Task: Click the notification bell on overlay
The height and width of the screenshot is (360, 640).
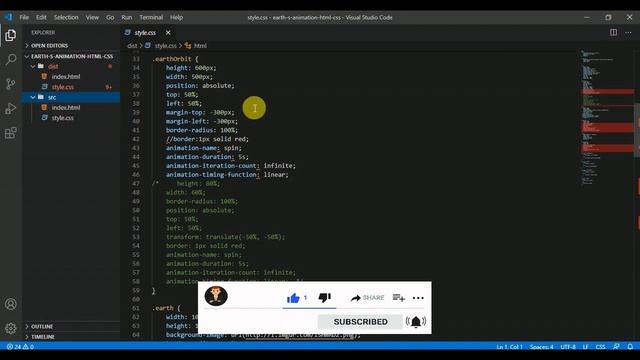Action: (416, 322)
